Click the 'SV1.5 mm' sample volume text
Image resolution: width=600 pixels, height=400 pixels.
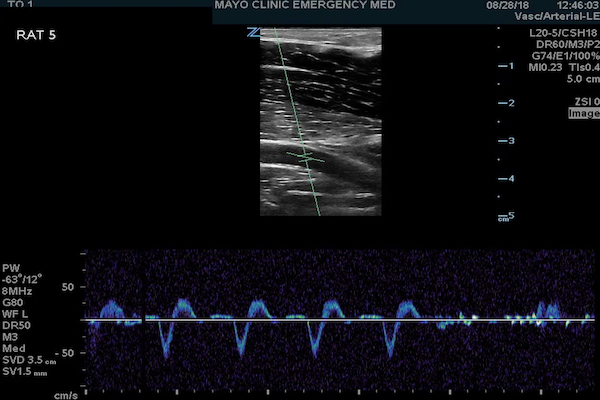25,372
